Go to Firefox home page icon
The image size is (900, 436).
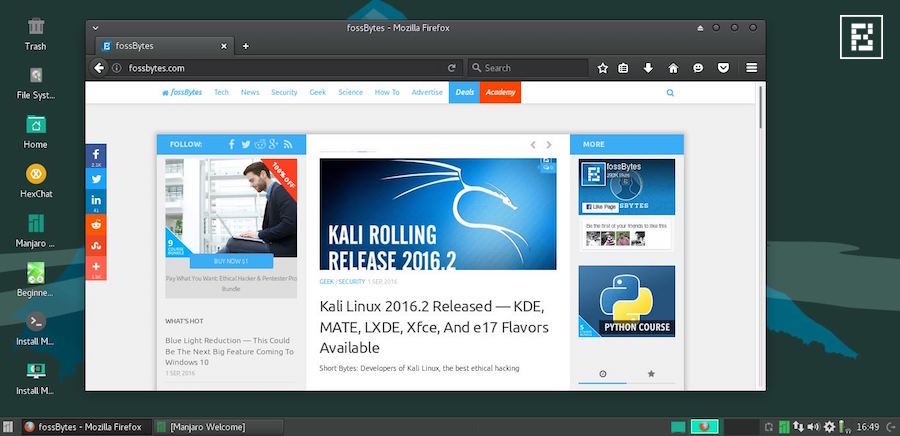coord(673,68)
